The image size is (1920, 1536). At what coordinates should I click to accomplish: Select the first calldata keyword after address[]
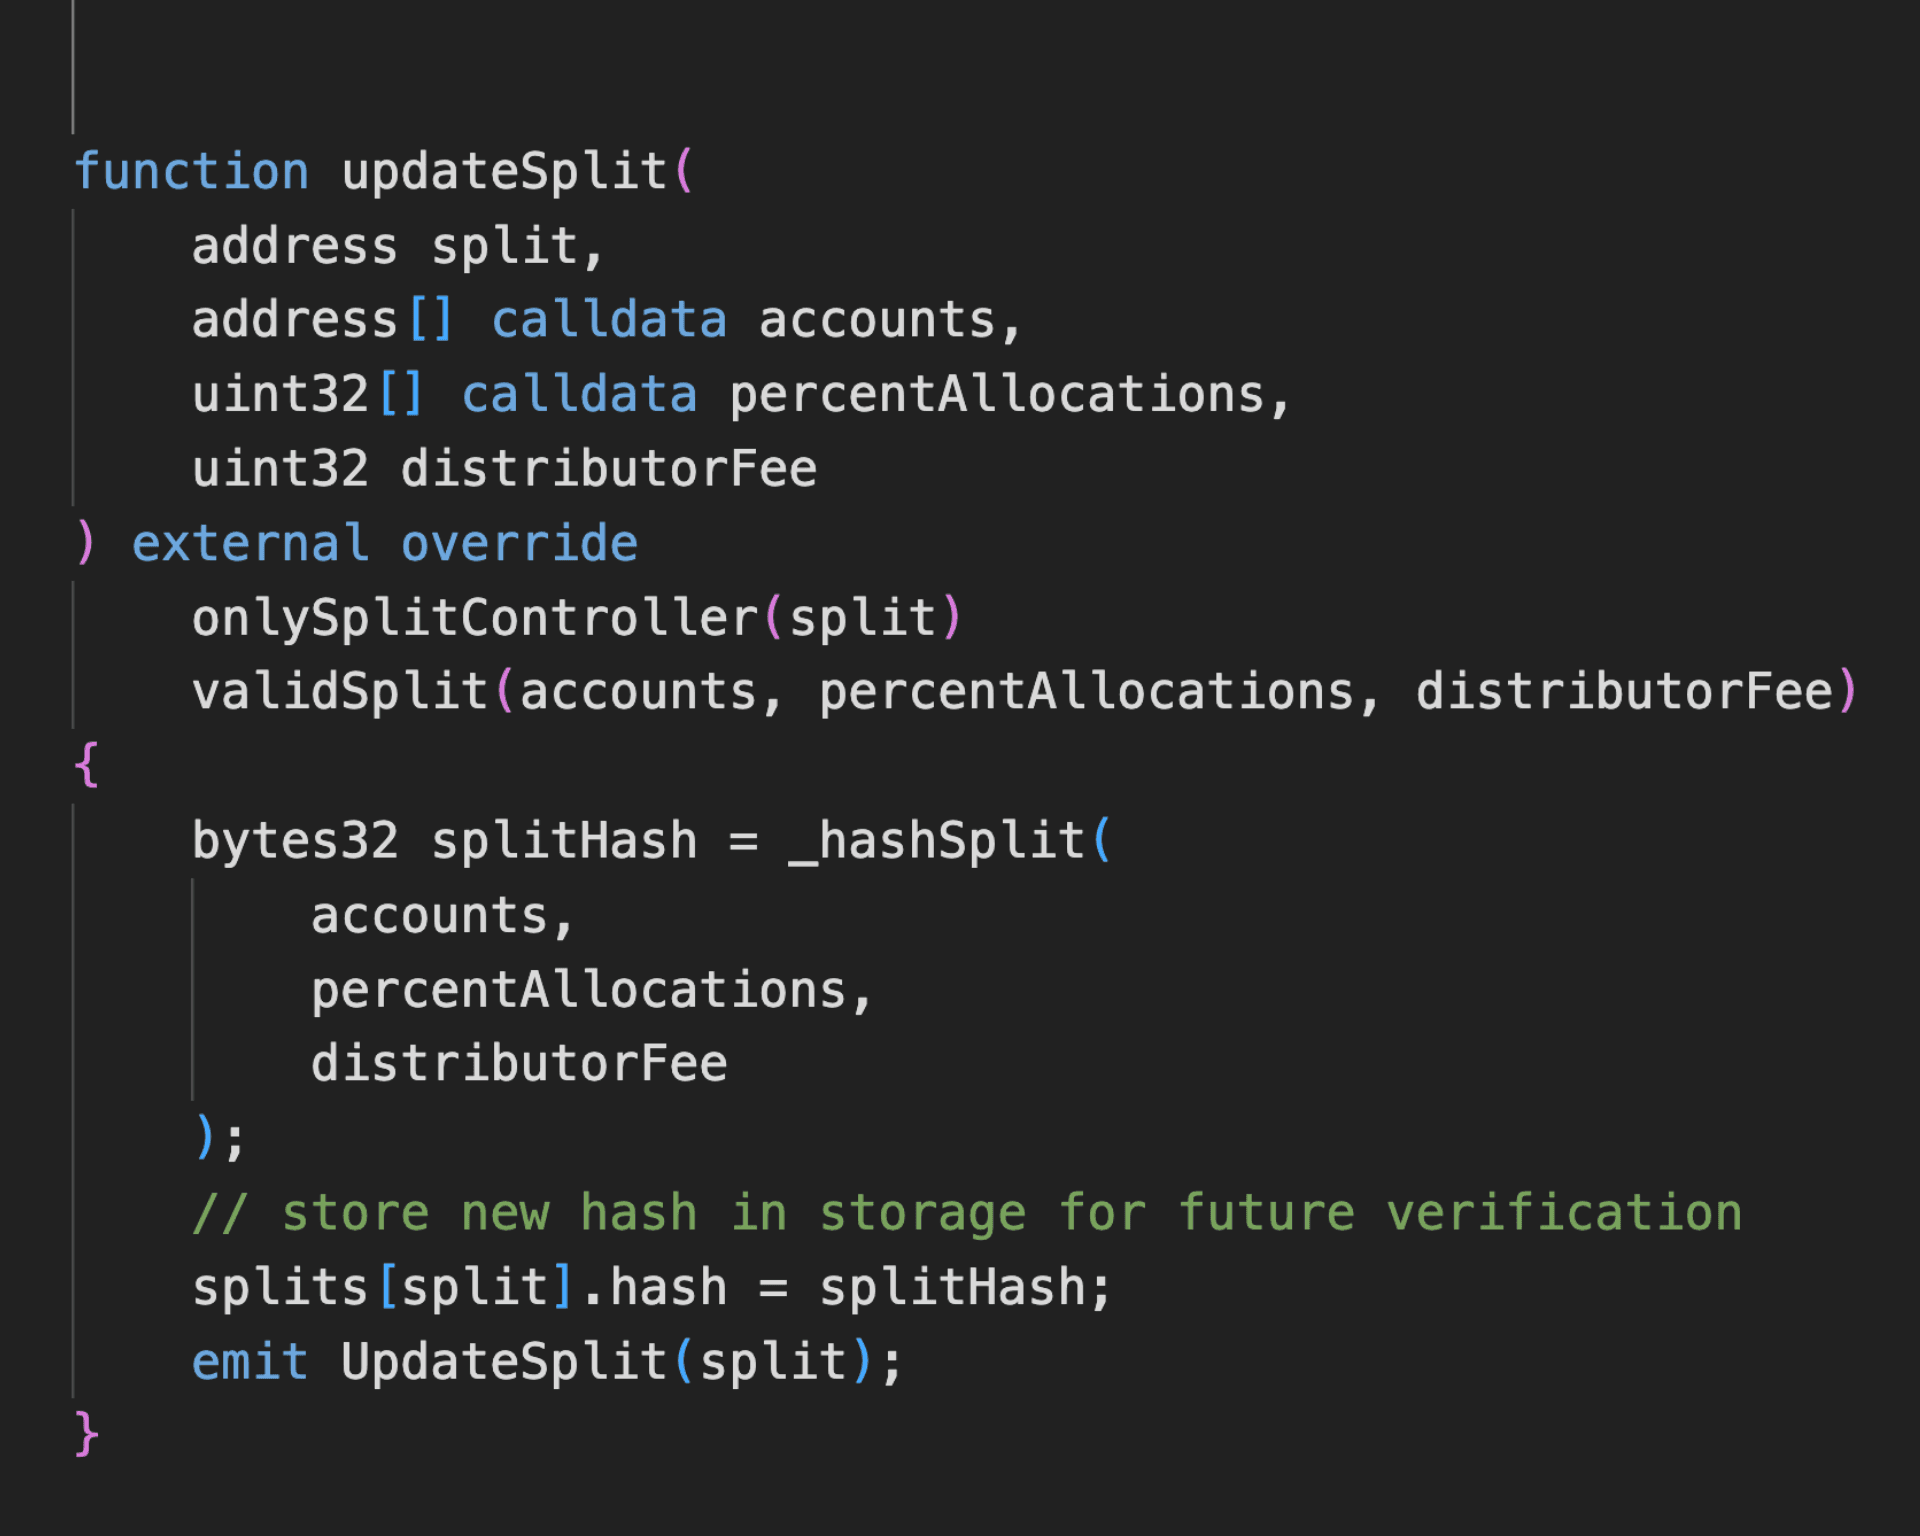[609, 320]
